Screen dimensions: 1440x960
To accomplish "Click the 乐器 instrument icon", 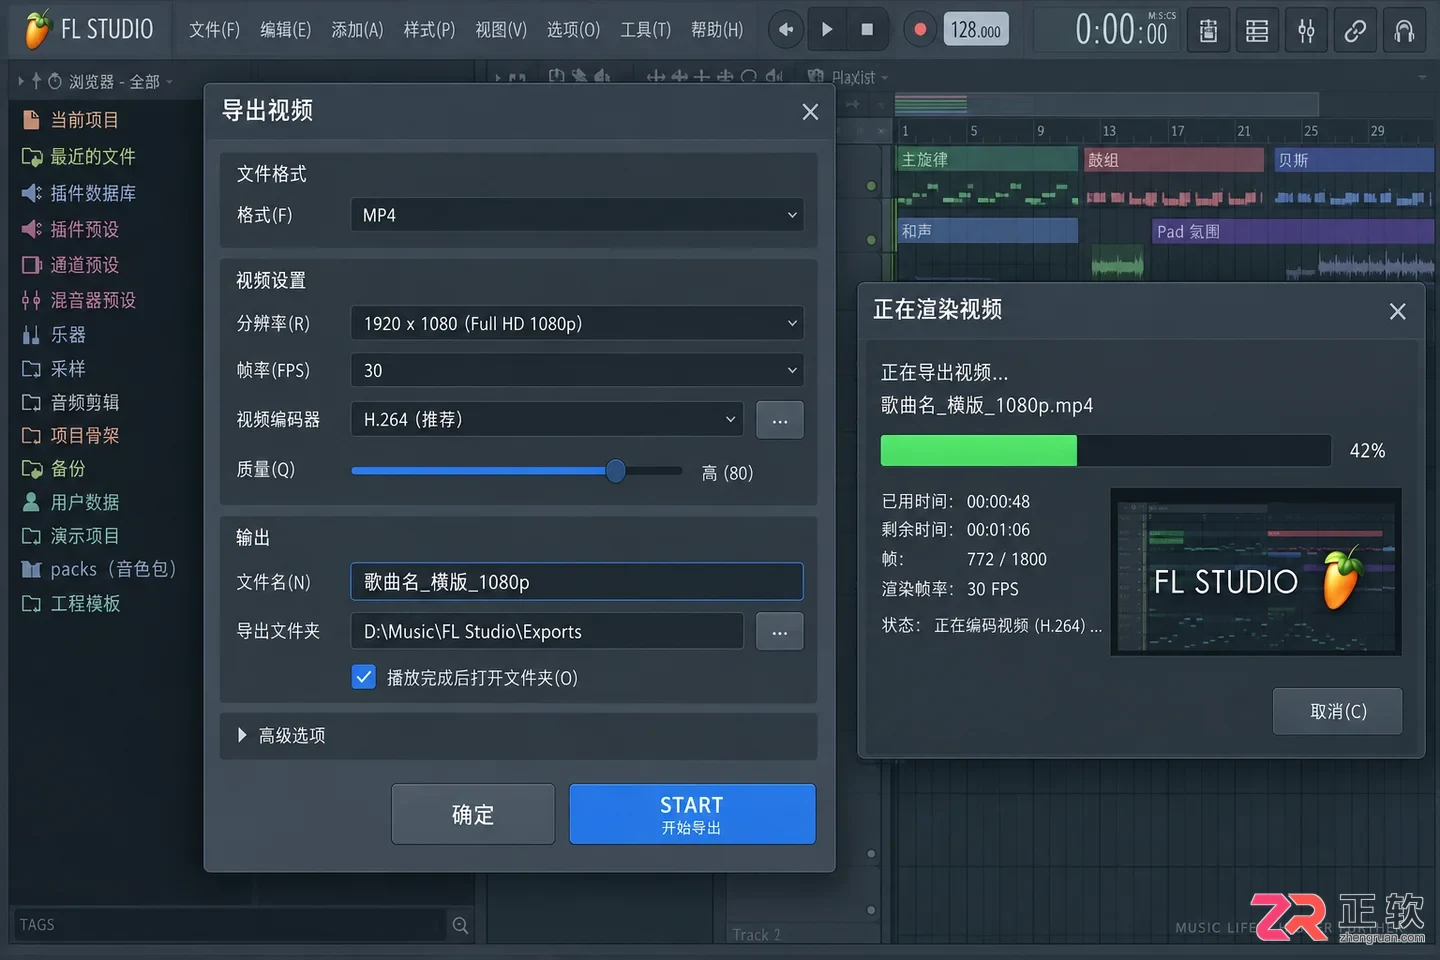I will click(31, 335).
